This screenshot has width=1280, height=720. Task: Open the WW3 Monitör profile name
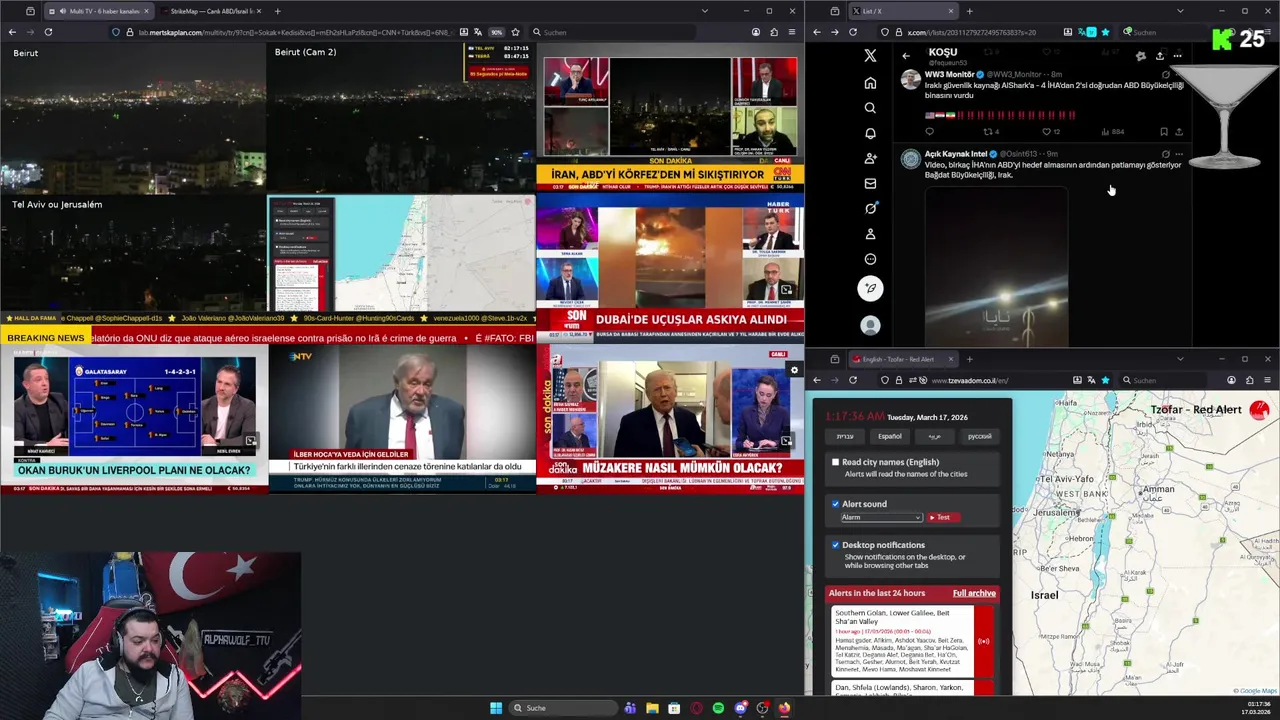point(949,75)
